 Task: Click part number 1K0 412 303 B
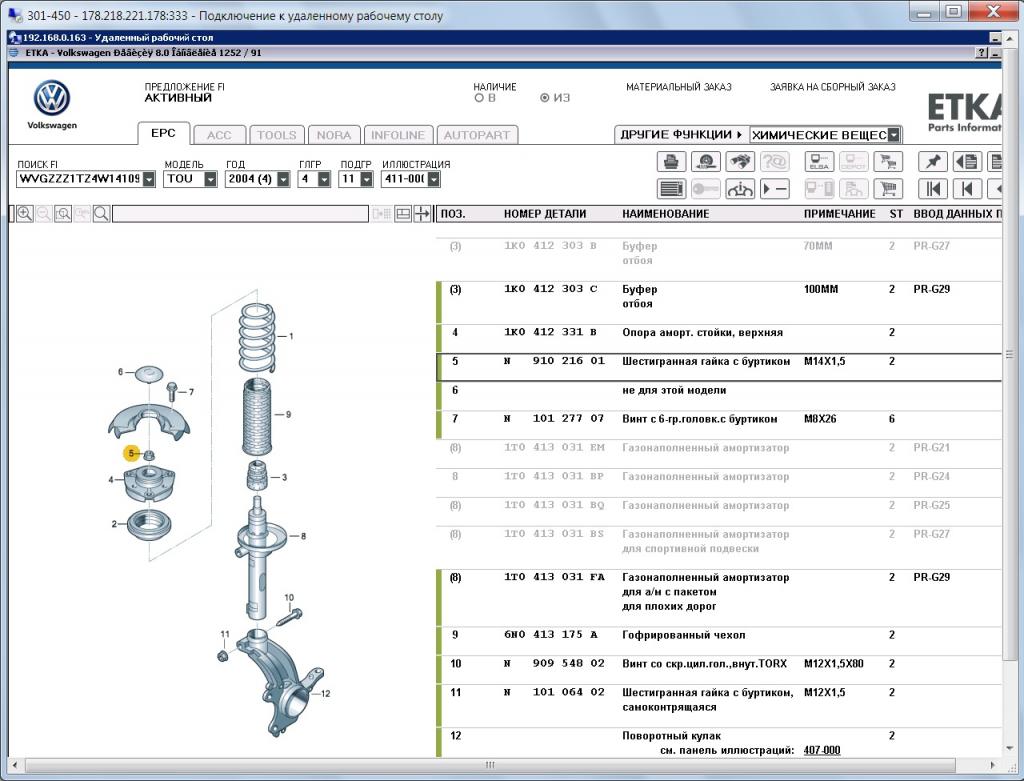(551, 246)
